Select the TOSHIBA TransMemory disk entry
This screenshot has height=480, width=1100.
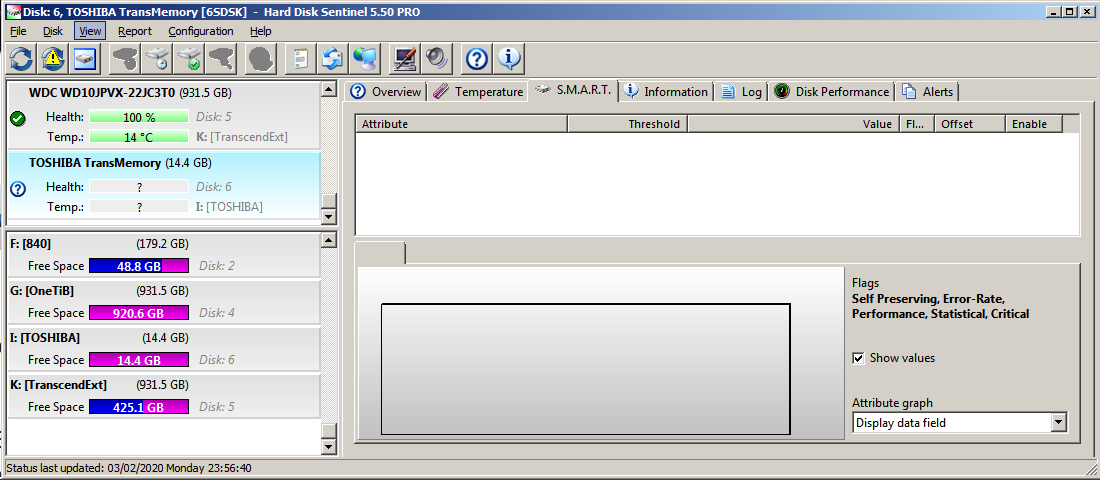[163, 186]
